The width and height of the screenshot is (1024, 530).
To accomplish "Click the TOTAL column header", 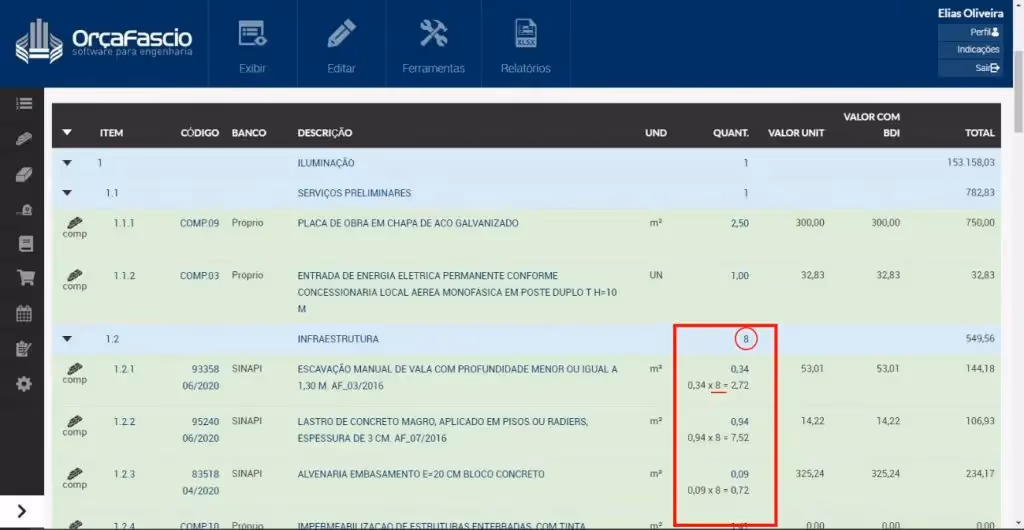I will click(980, 133).
